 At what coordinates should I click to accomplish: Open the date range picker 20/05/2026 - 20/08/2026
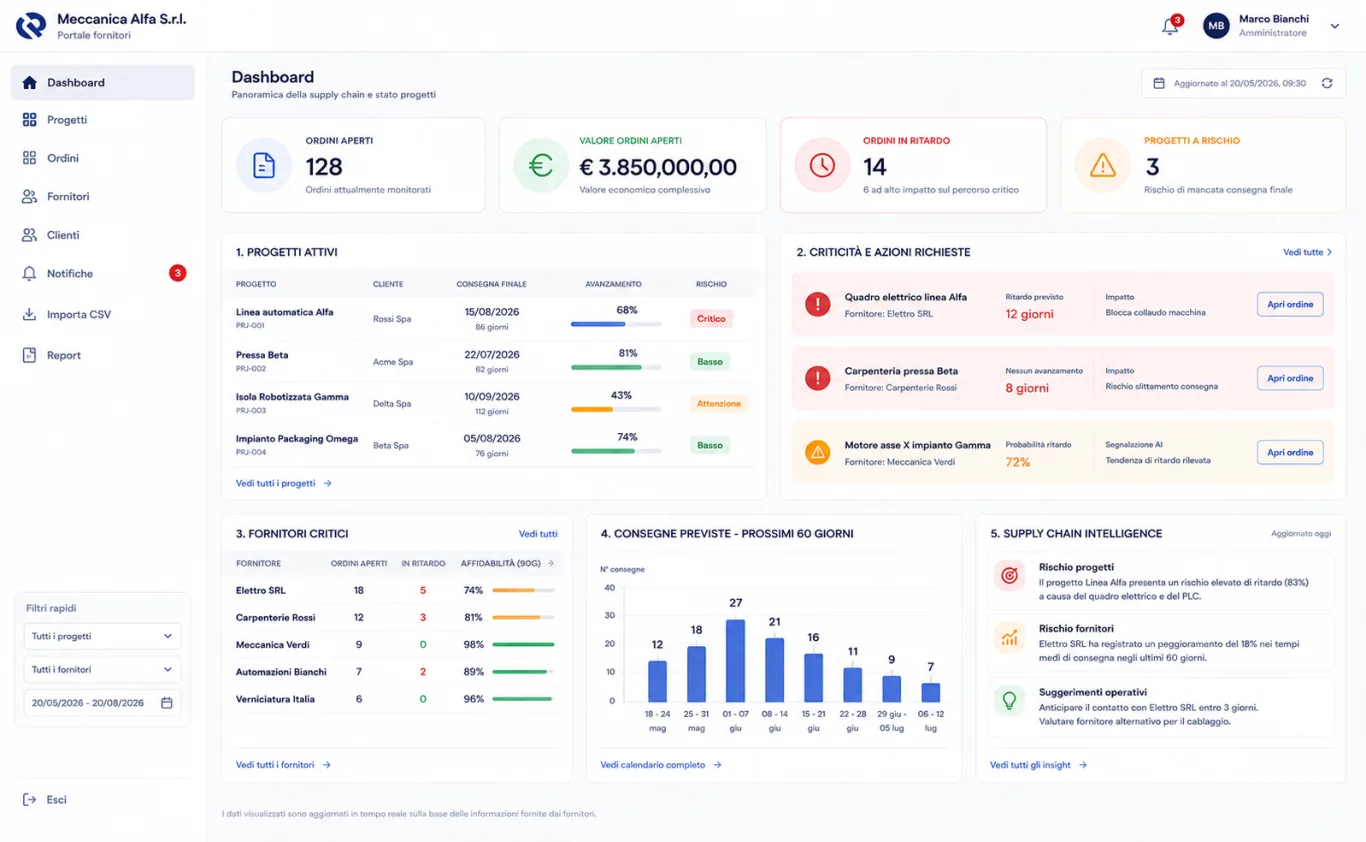point(102,703)
